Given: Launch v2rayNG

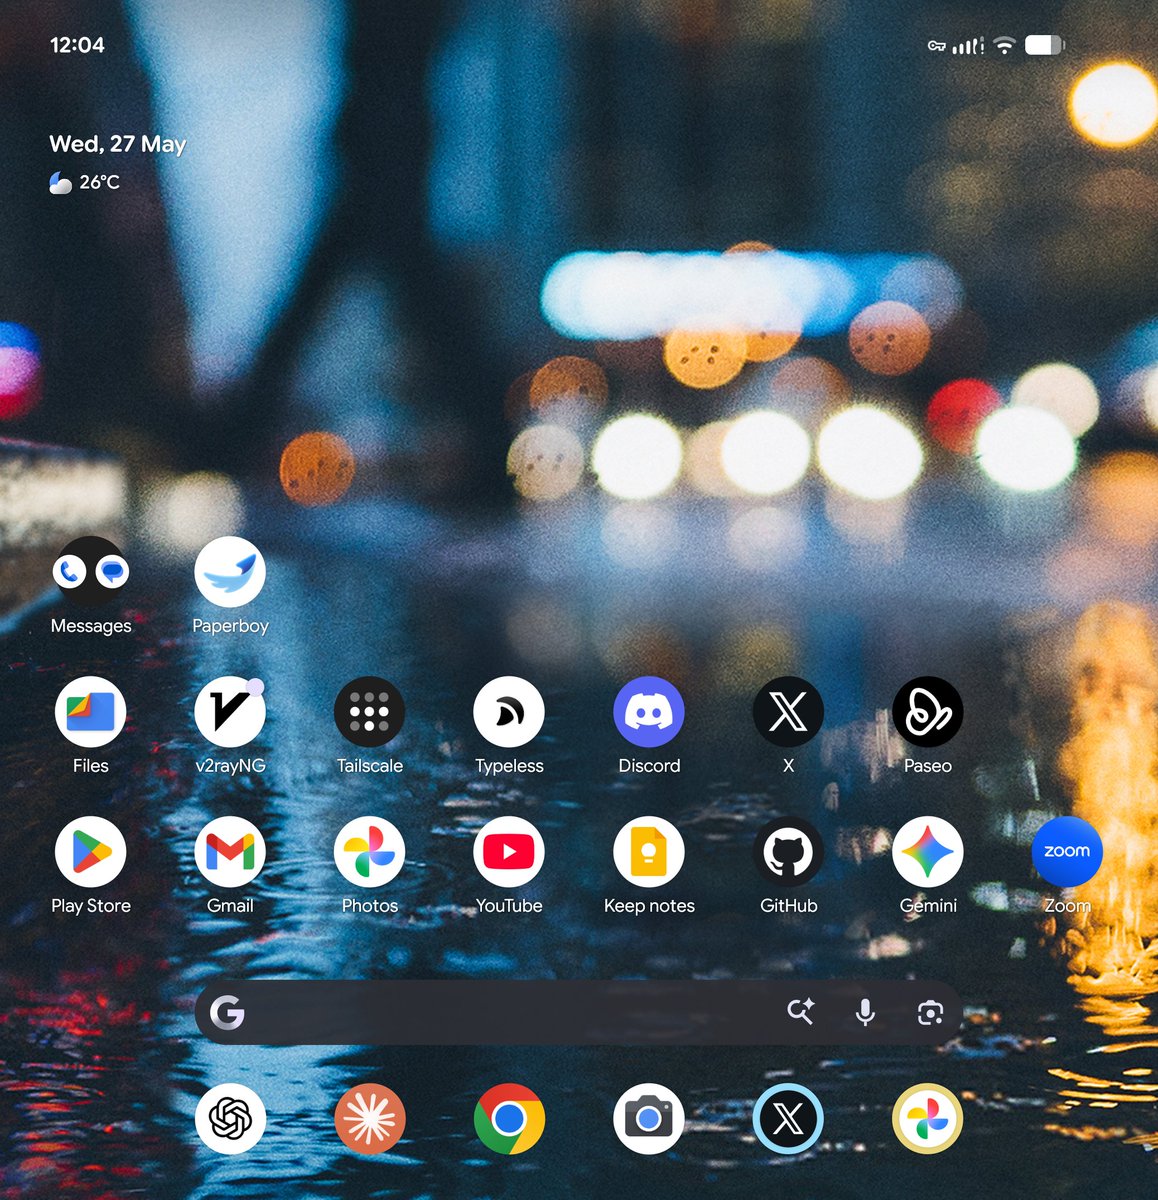Looking at the screenshot, I should pyautogui.click(x=230, y=712).
